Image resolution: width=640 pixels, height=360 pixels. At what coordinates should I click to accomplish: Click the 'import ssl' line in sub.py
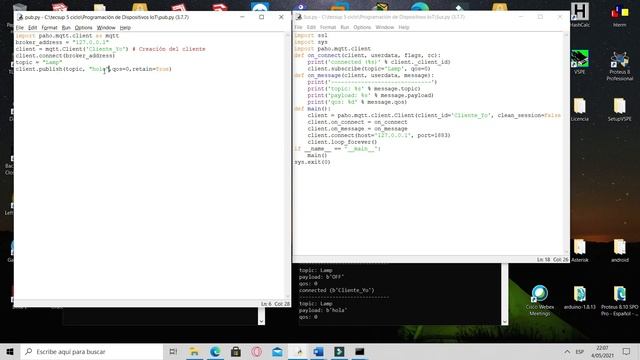pyautogui.click(x=311, y=36)
